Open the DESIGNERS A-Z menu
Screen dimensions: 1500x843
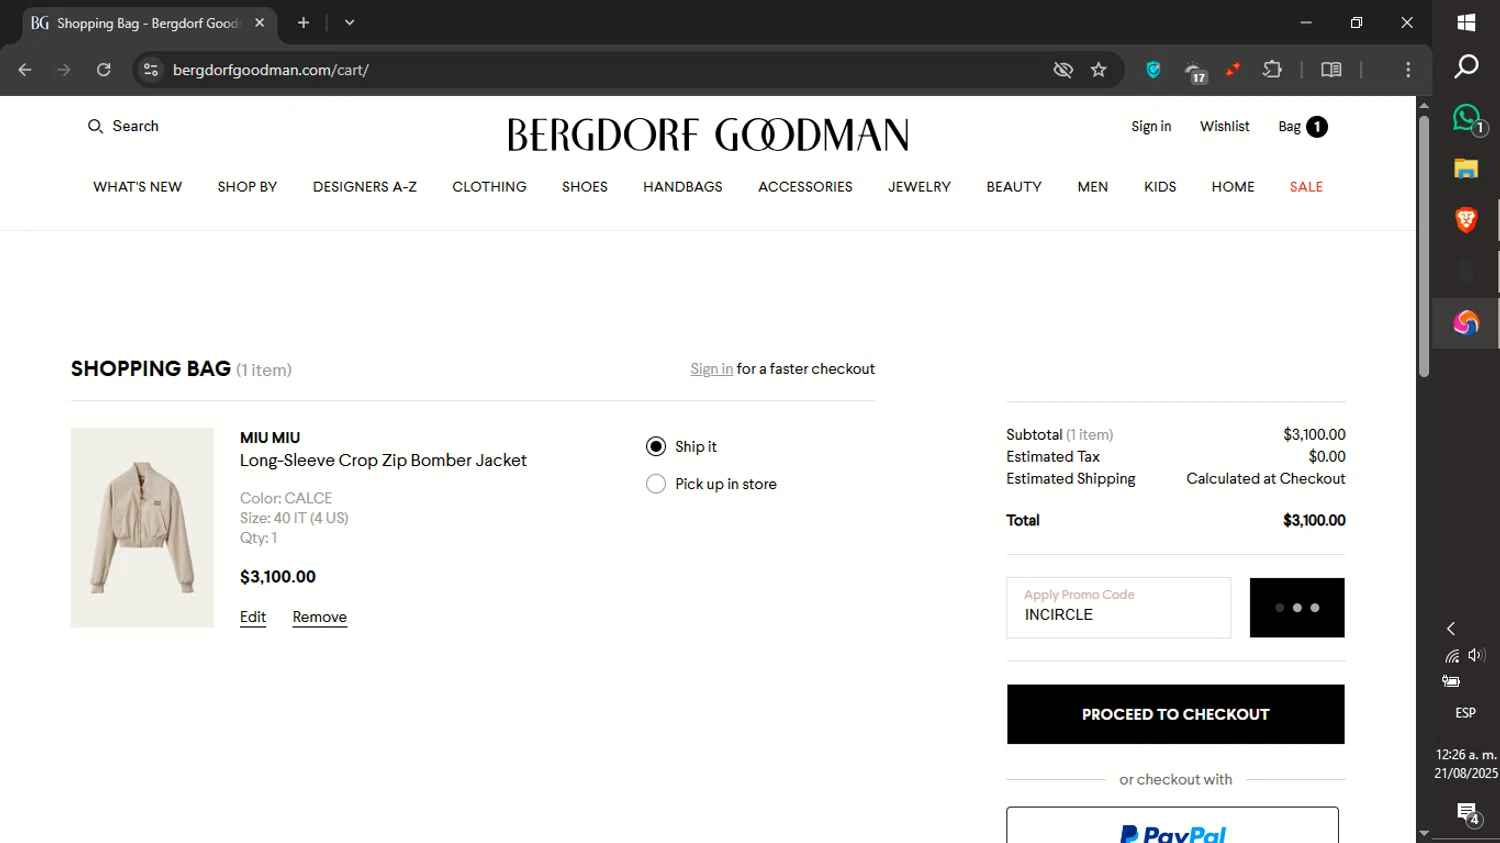click(364, 187)
